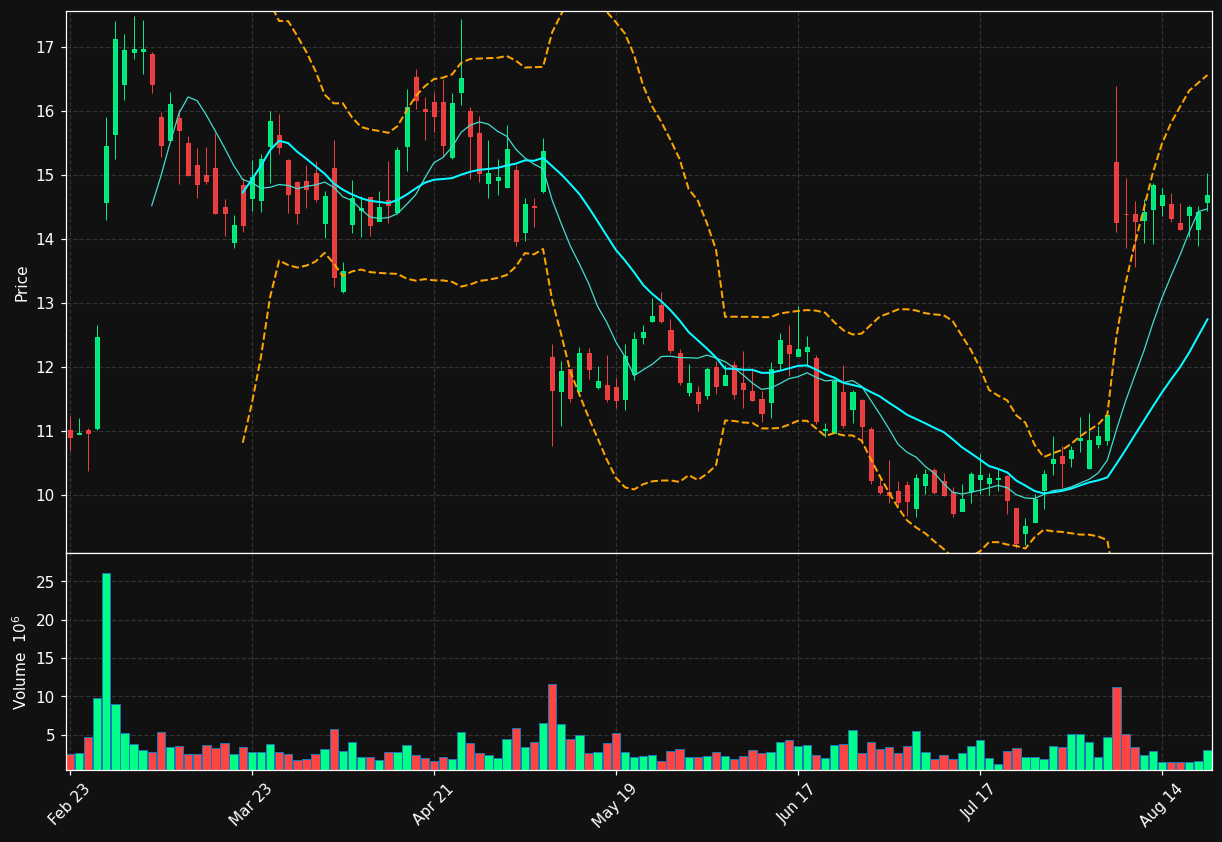Click the "Price" y-axis title
This screenshot has width=1222, height=842.
point(21,283)
